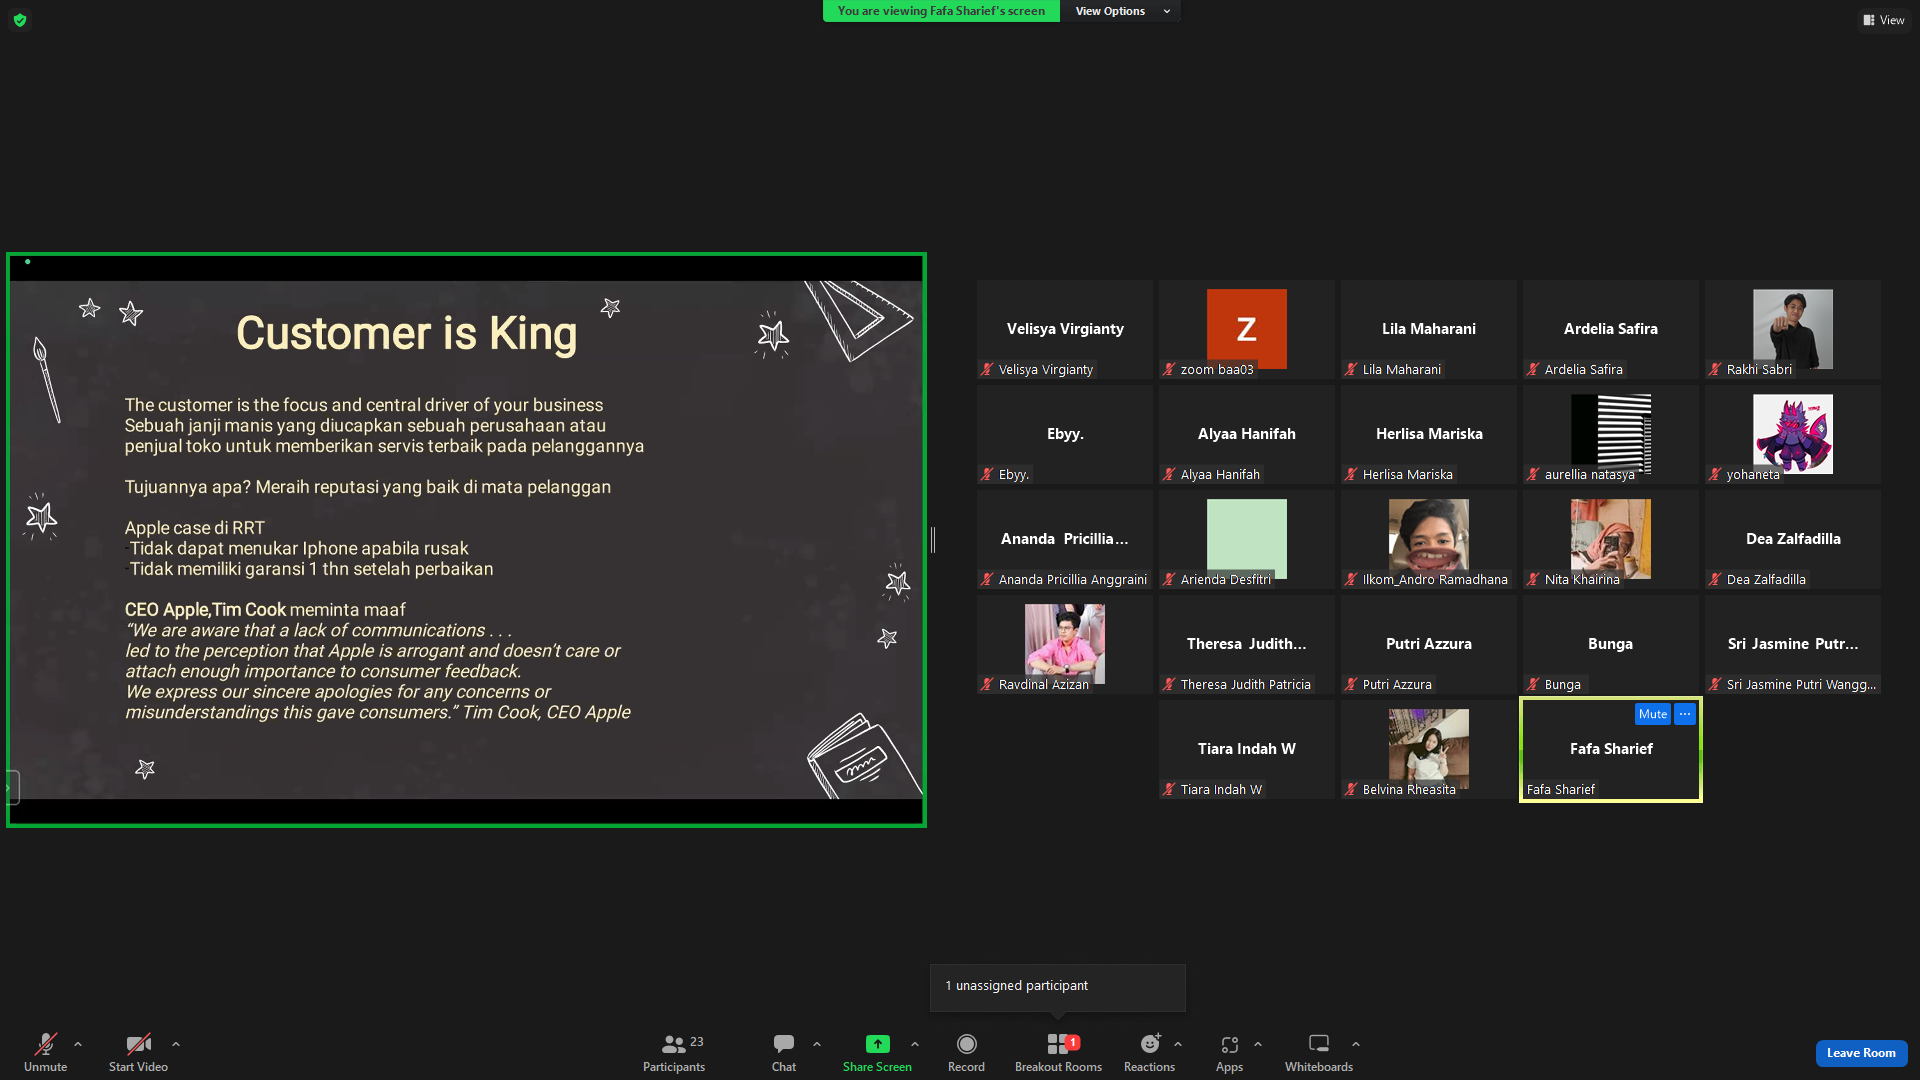
Task: Expand whiteboards options arrow
Action: [x=1356, y=1044]
